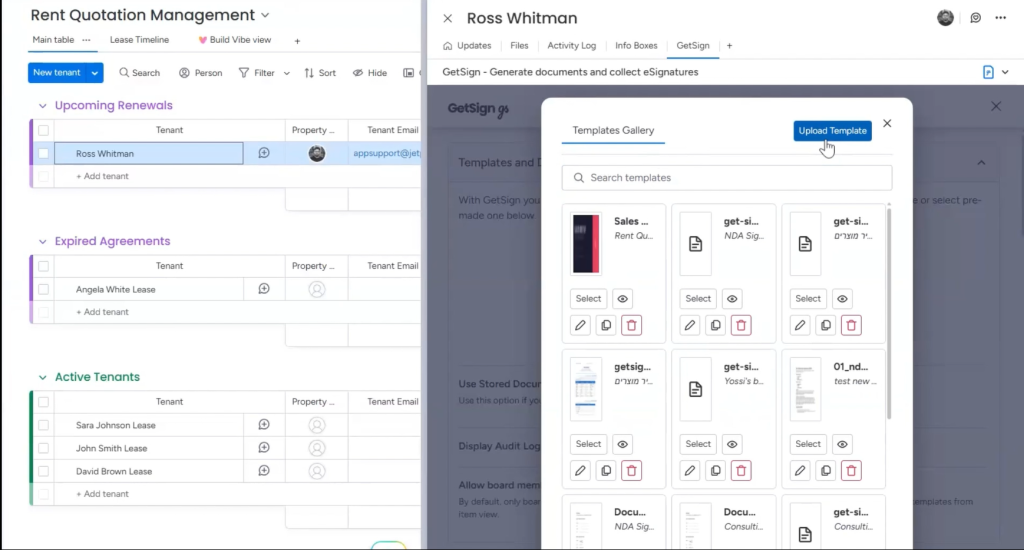
Task: Delete the Sales template
Action: pyautogui.click(x=632, y=325)
